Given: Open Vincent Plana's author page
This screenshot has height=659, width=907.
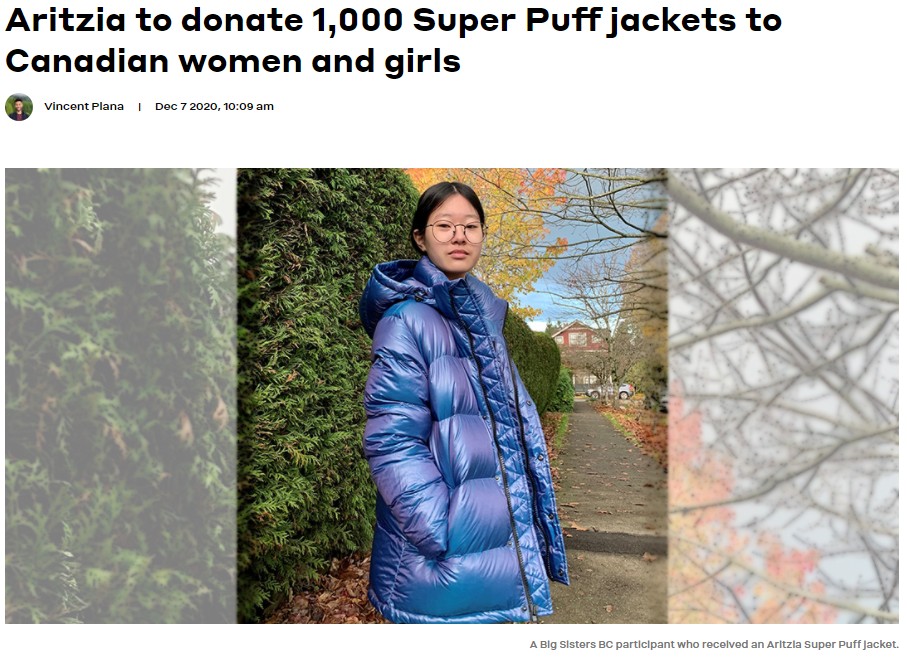Looking at the screenshot, I should [x=84, y=106].
